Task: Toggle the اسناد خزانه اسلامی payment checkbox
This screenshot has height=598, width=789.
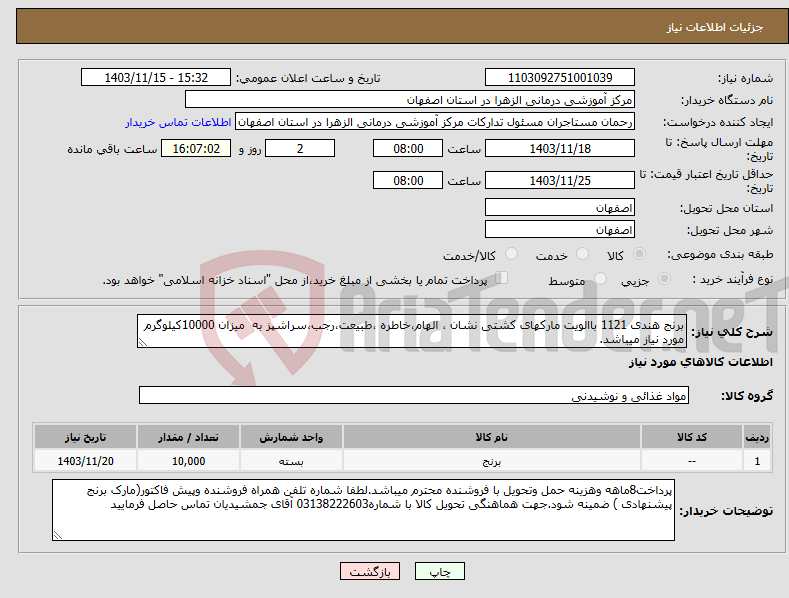Action: (x=502, y=277)
